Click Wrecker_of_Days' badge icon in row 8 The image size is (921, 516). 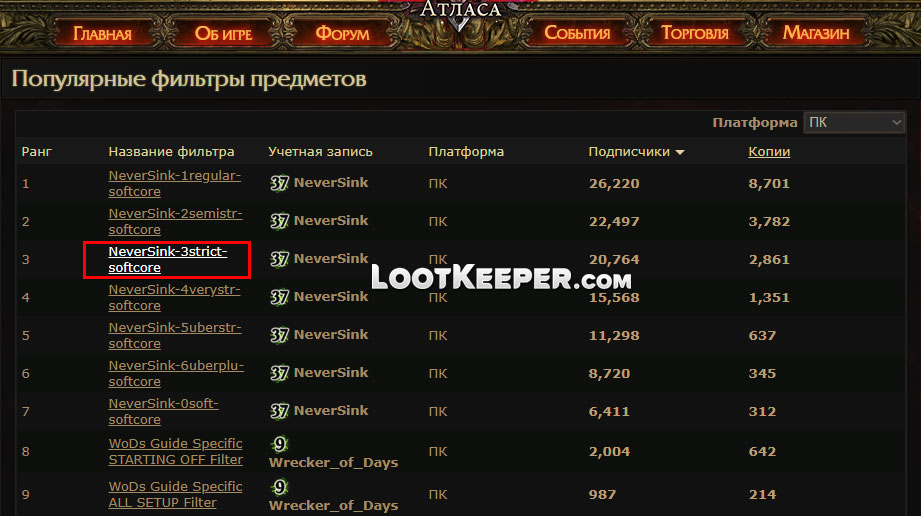(280, 444)
